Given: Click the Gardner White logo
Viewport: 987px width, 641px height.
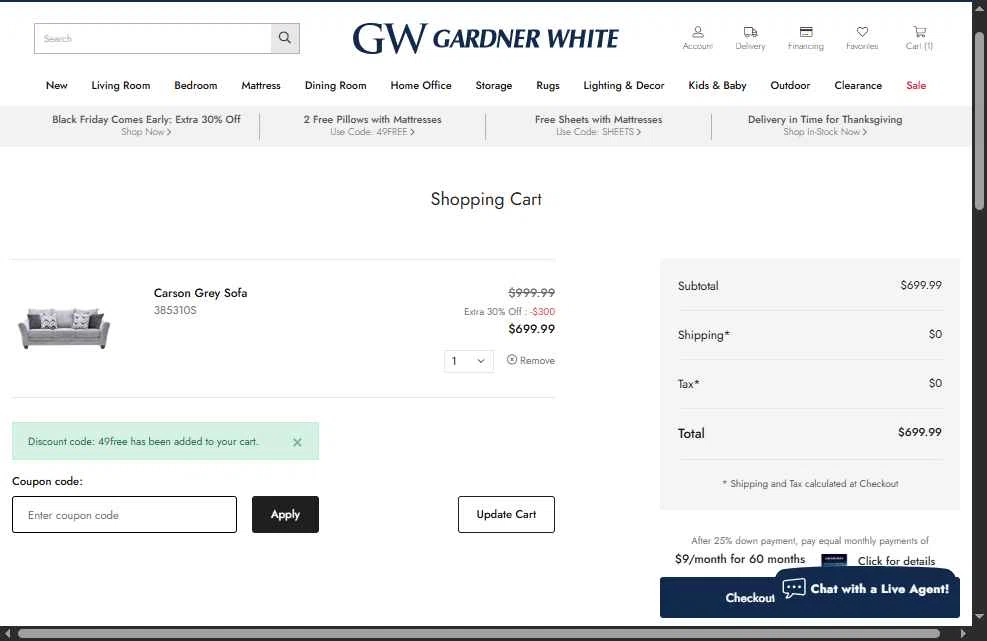Looking at the screenshot, I should click(x=485, y=38).
